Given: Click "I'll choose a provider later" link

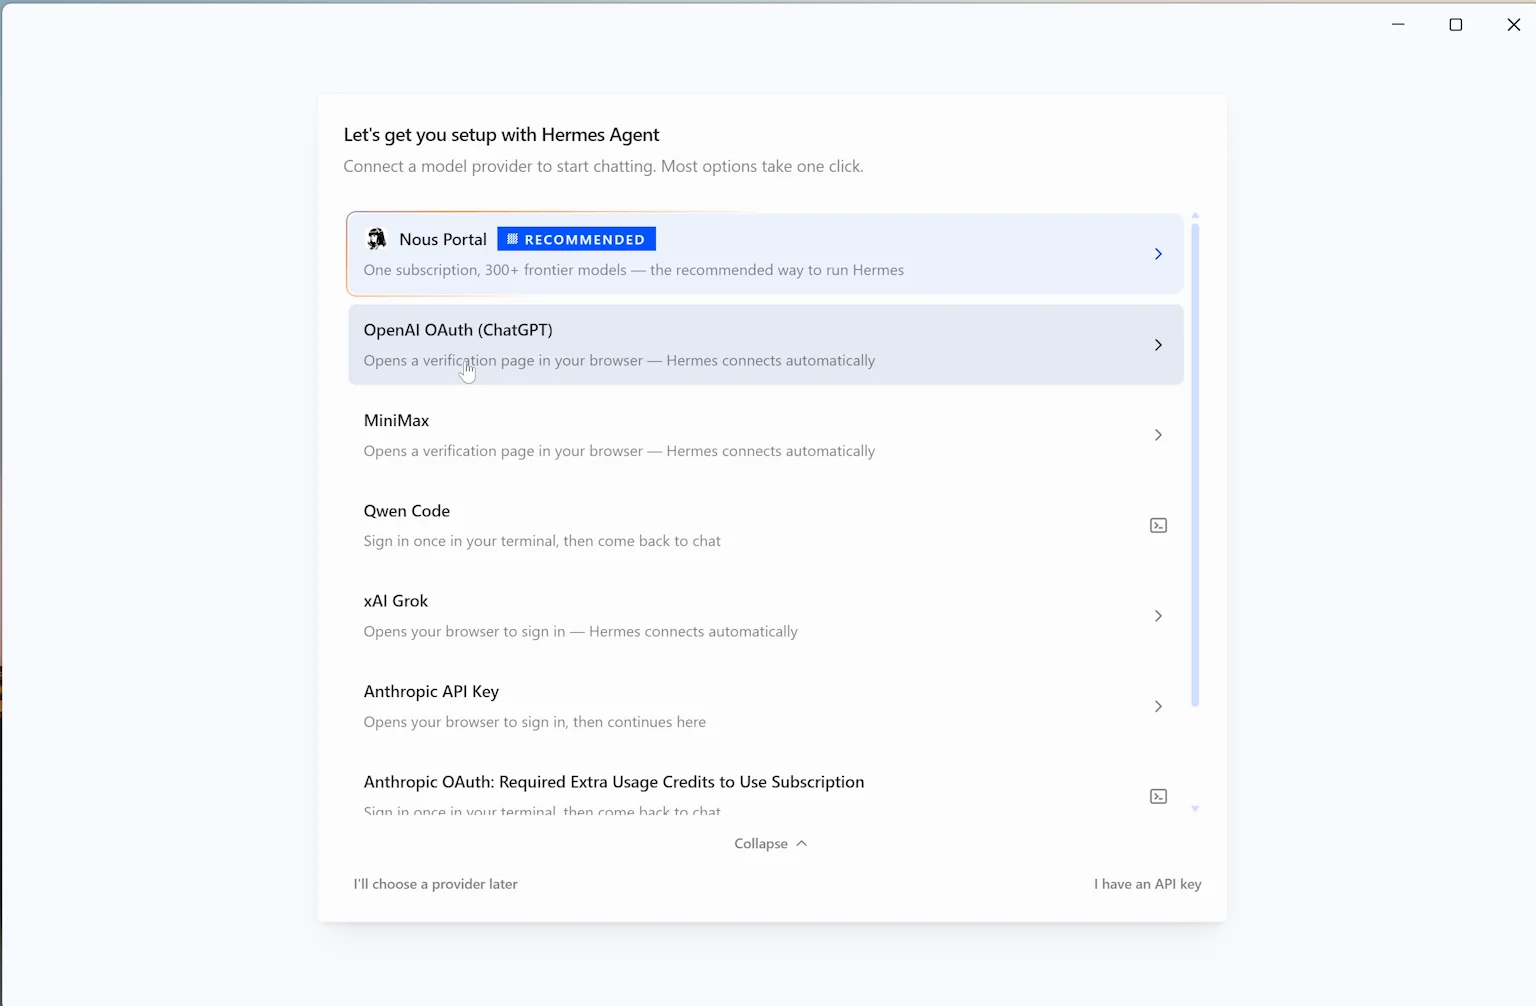Looking at the screenshot, I should point(435,884).
